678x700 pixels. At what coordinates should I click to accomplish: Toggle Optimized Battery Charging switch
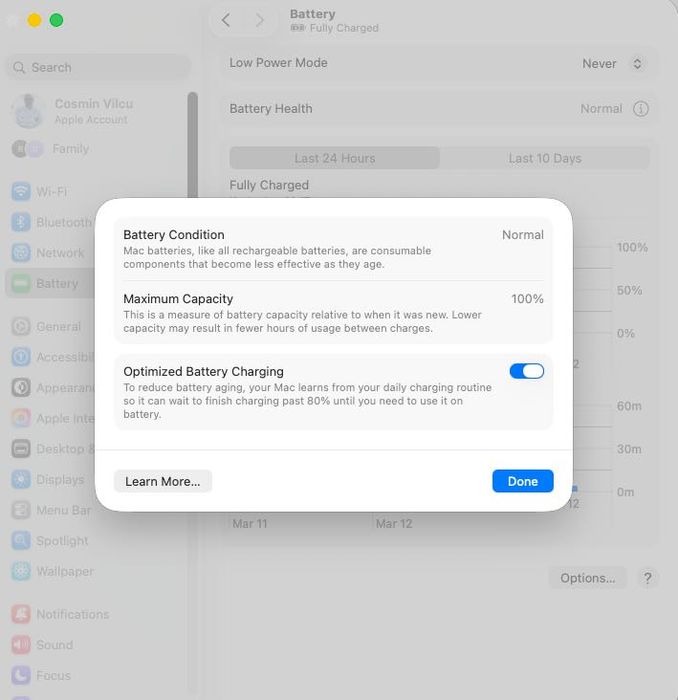tap(527, 371)
